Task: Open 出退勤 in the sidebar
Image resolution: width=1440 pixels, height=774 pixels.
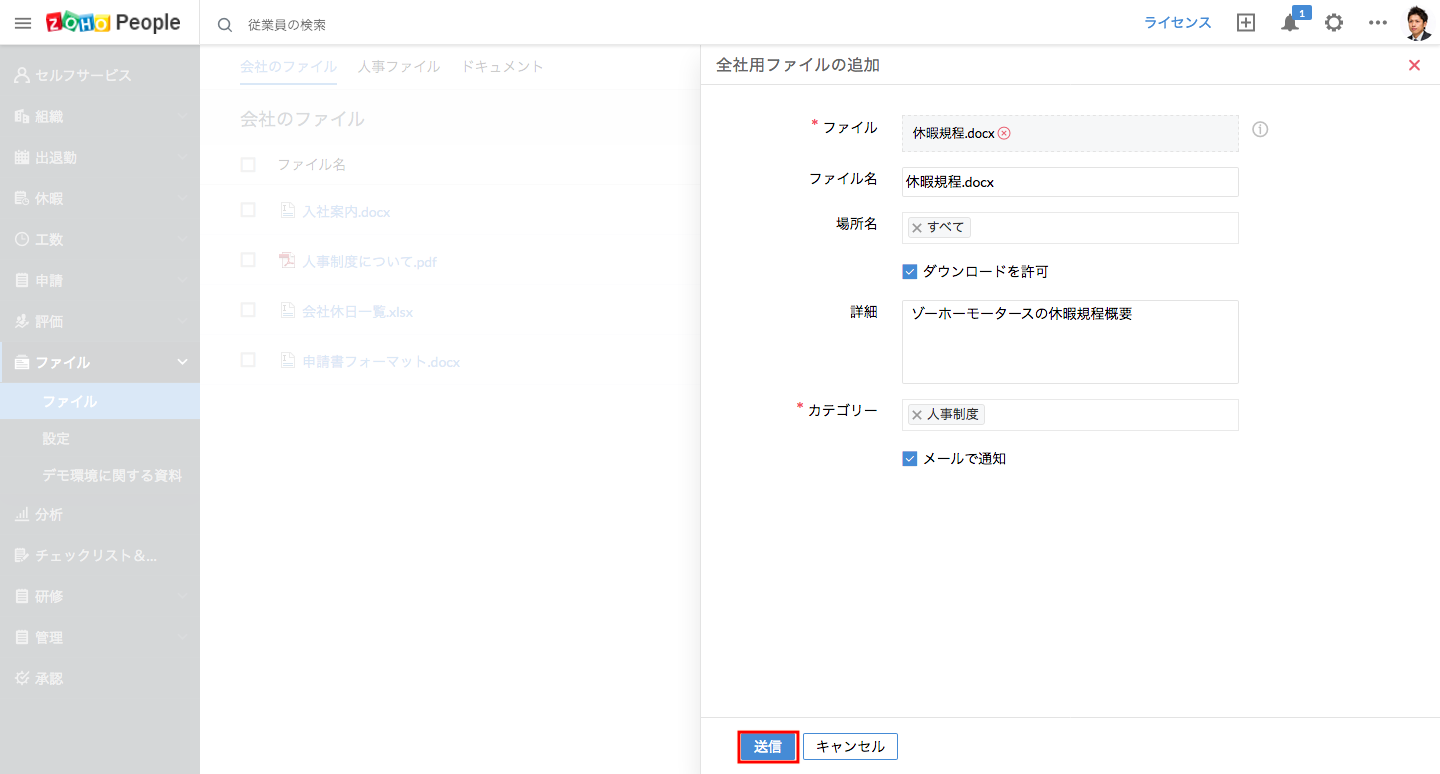Action: click(x=56, y=157)
